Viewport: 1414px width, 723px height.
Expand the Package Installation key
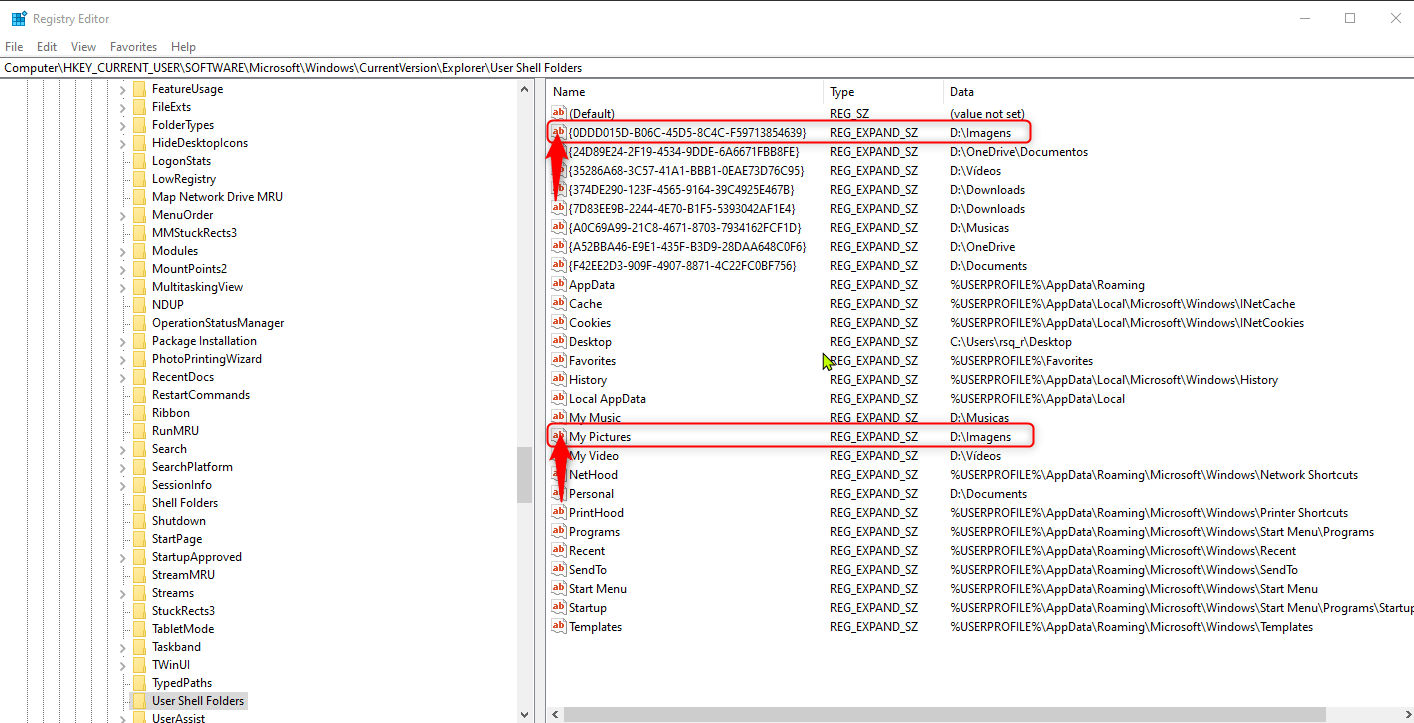click(x=122, y=341)
